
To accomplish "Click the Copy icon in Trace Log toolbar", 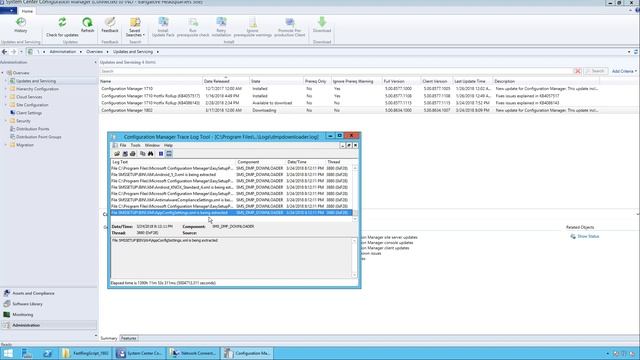I will 142,154.
